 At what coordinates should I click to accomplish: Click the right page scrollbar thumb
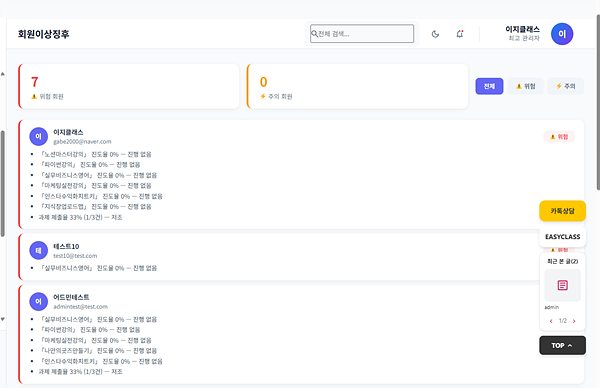click(598, 101)
